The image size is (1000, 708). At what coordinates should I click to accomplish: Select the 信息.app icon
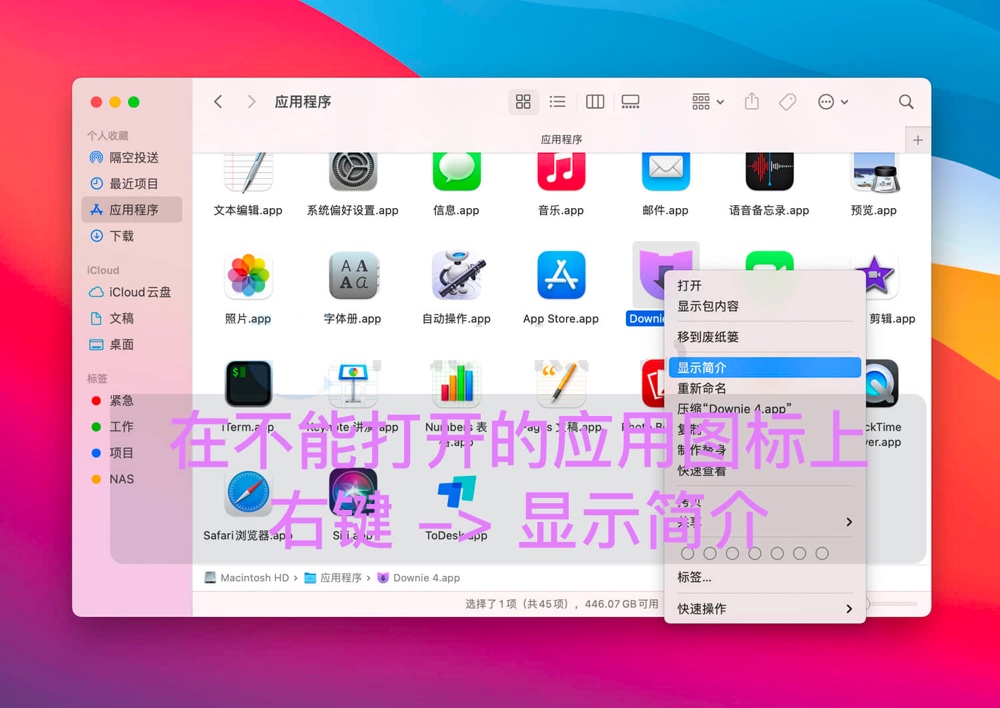(x=457, y=172)
